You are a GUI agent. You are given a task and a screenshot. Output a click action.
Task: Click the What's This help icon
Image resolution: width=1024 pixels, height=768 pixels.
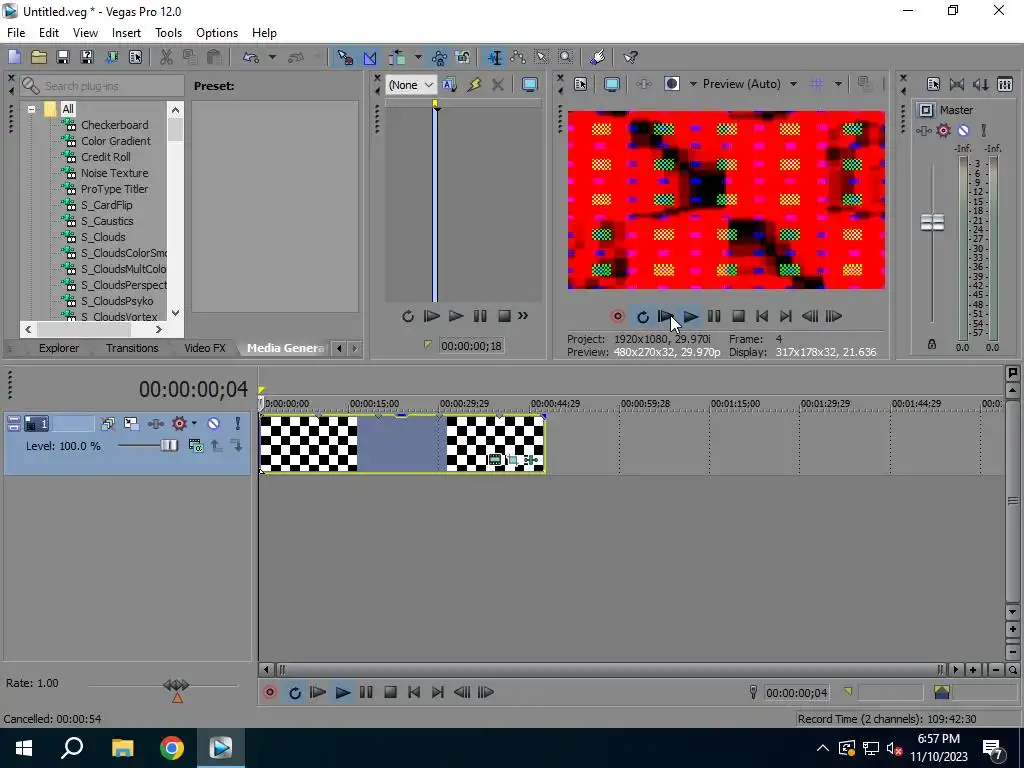click(x=630, y=57)
